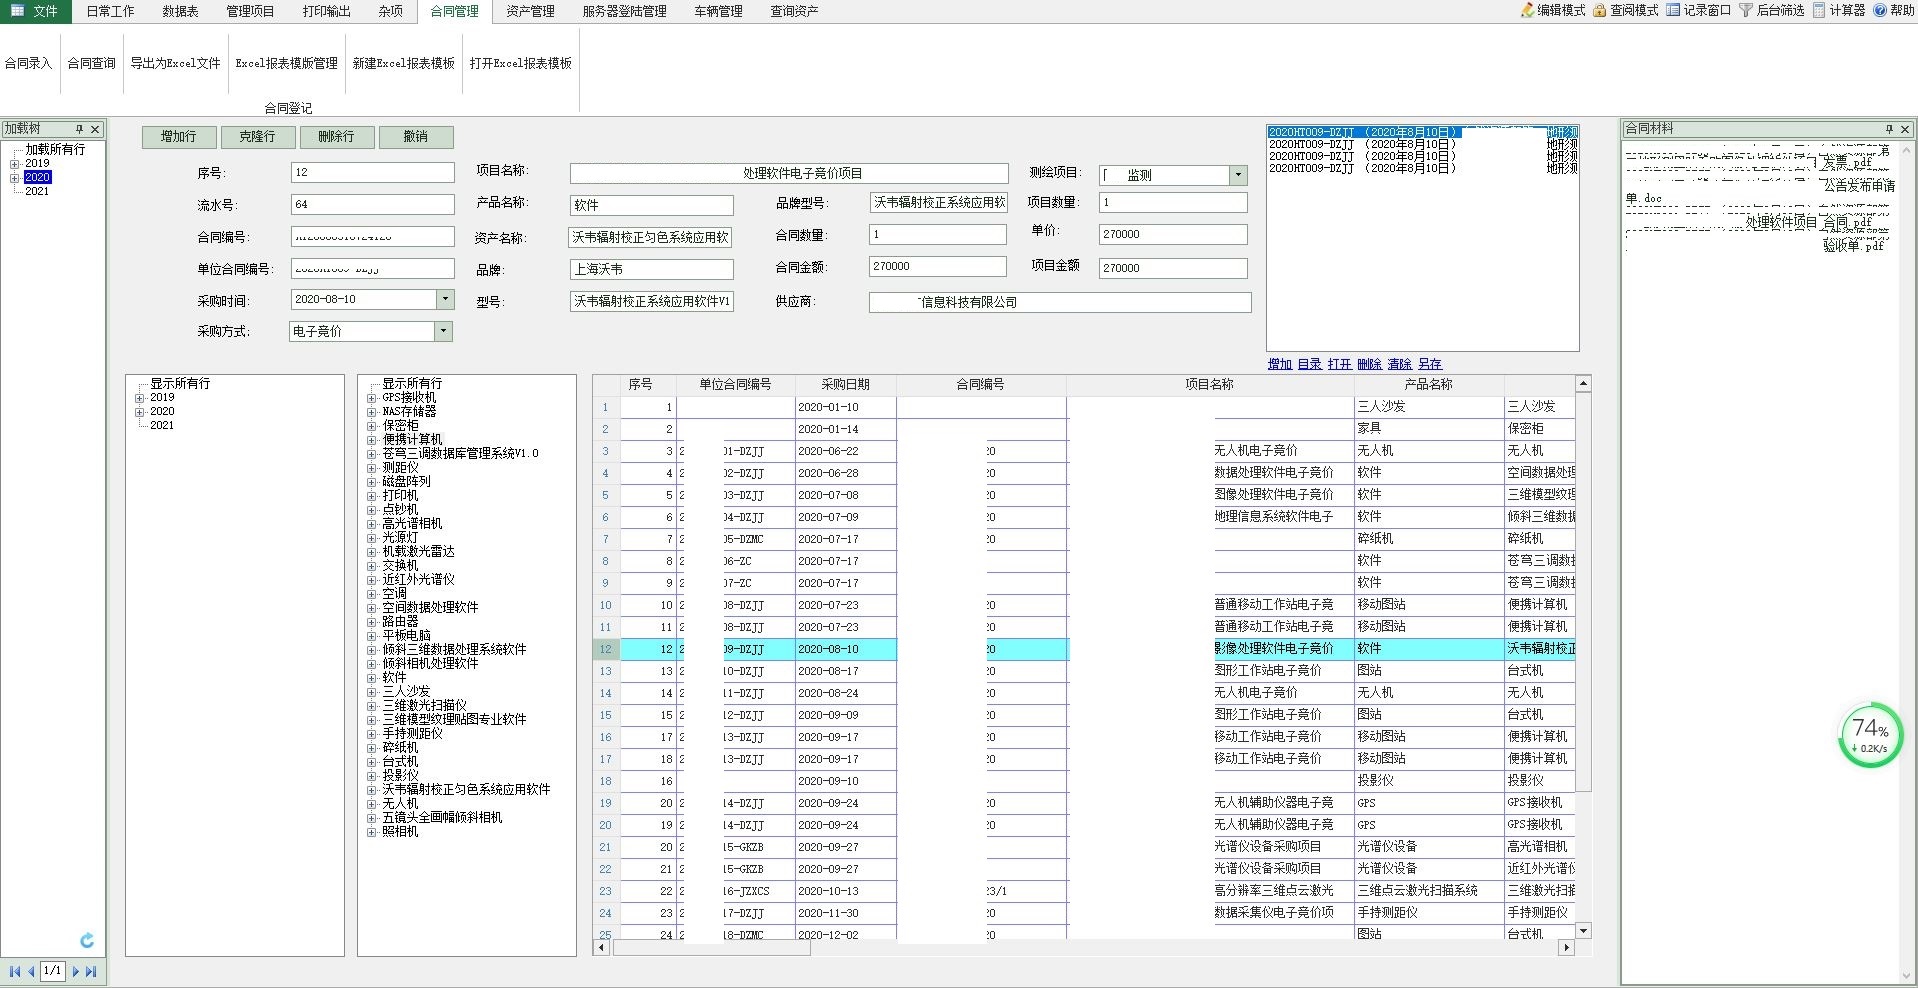Expand NAS存储器 tree node
The width and height of the screenshot is (1918, 988).
372,411
